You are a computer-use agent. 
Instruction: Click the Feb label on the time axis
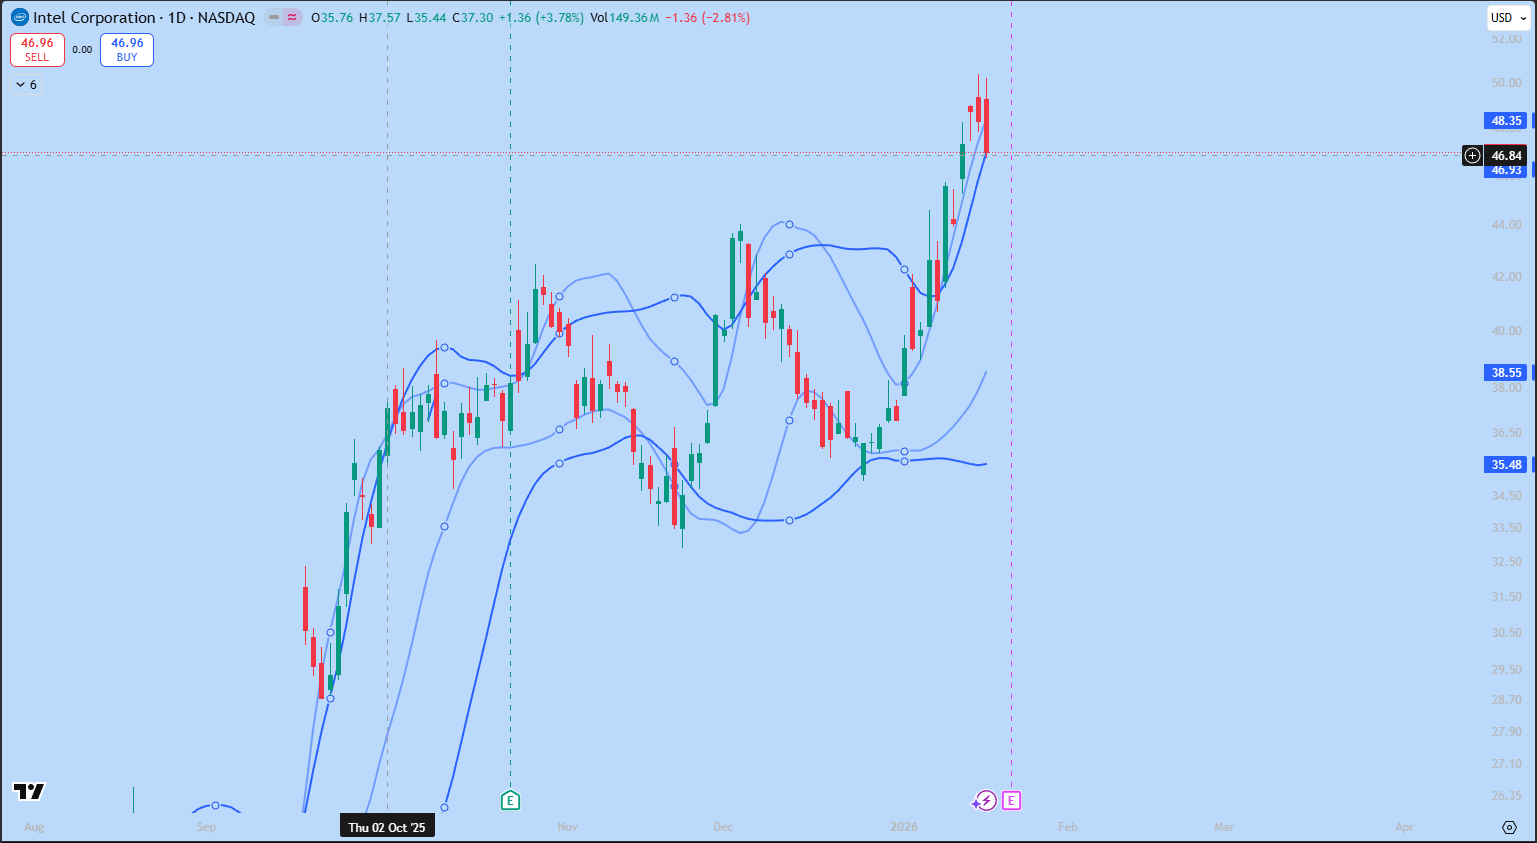[x=1067, y=827]
